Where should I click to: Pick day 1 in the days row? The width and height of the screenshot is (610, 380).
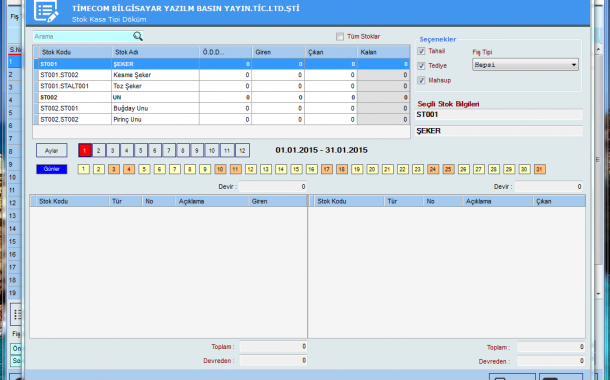(x=84, y=169)
